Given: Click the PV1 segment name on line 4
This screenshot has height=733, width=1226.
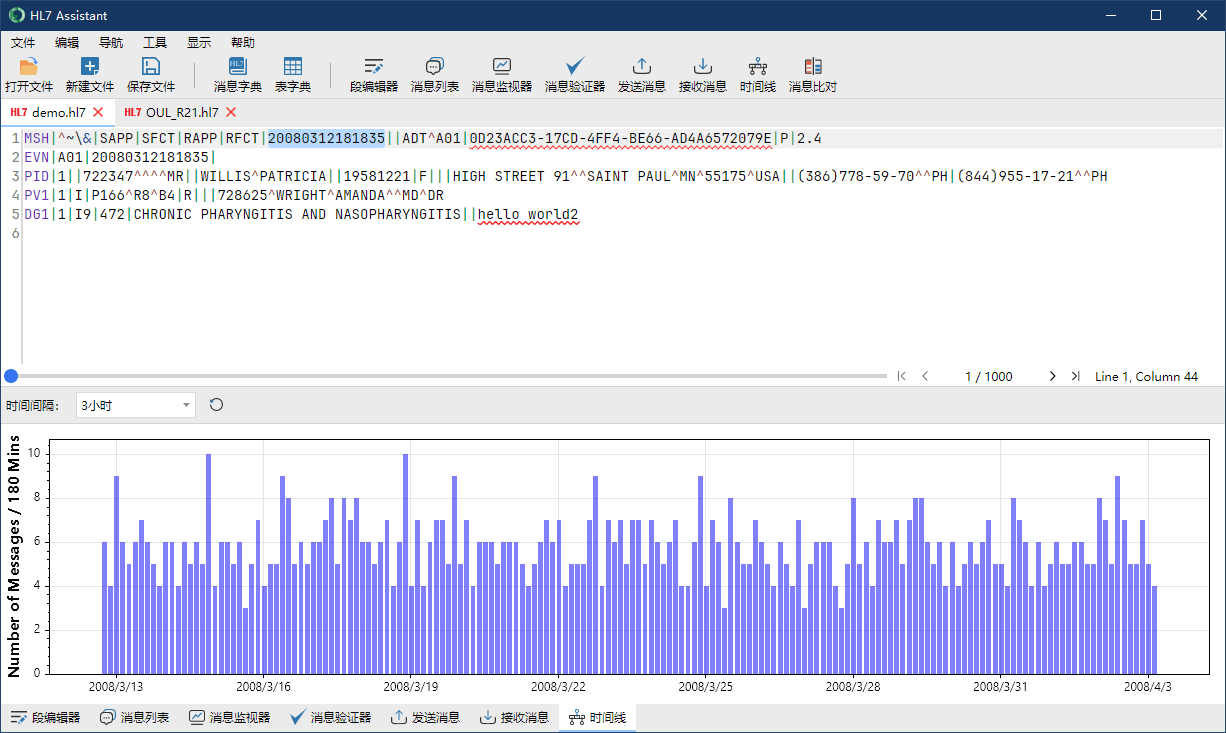Looking at the screenshot, I should pyautogui.click(x=37, y=195).
